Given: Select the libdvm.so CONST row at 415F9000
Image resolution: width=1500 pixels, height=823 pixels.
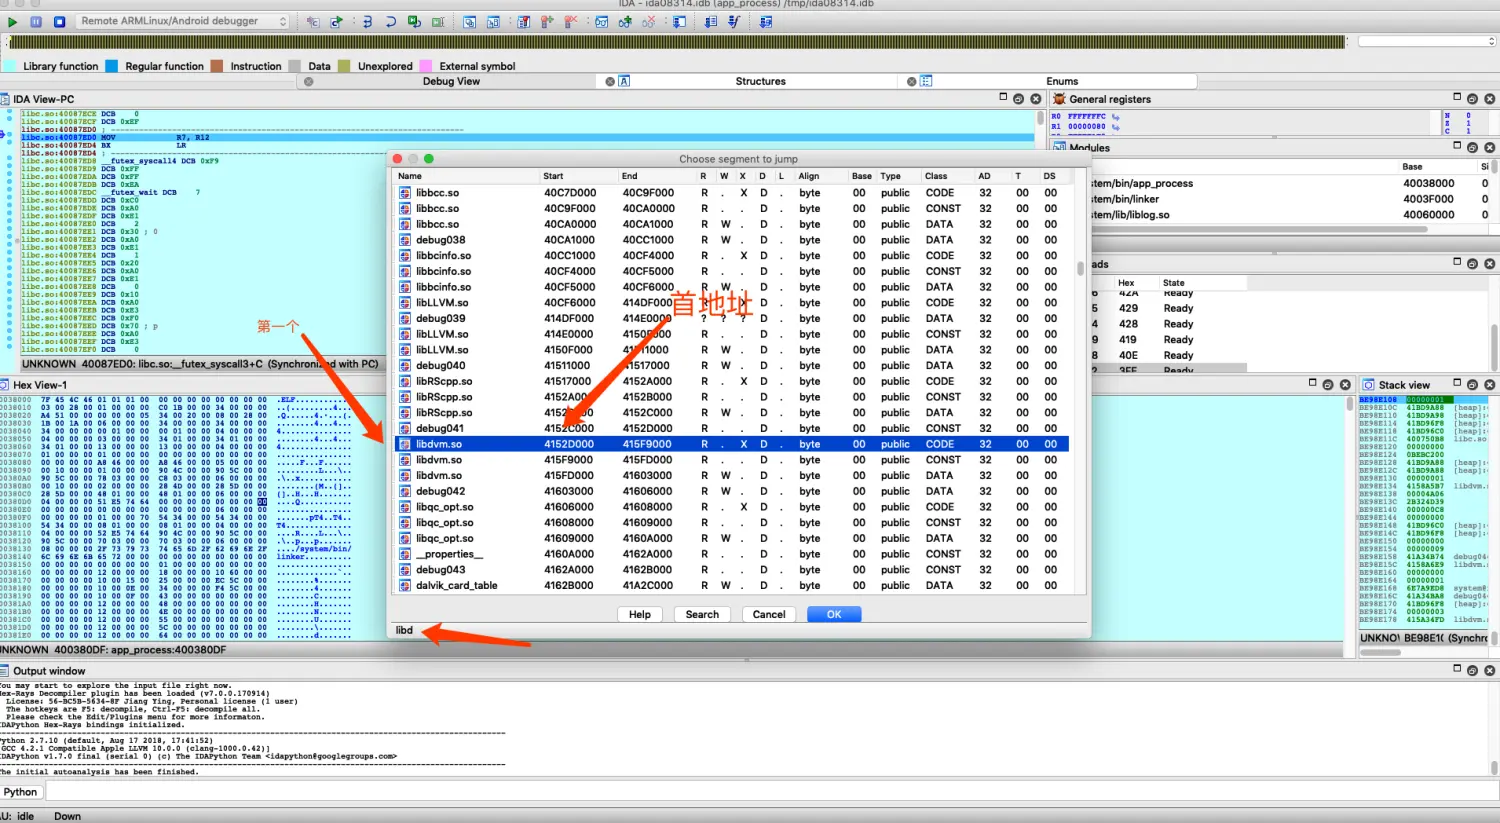Looking at the screenshot, I should [732, 460].
